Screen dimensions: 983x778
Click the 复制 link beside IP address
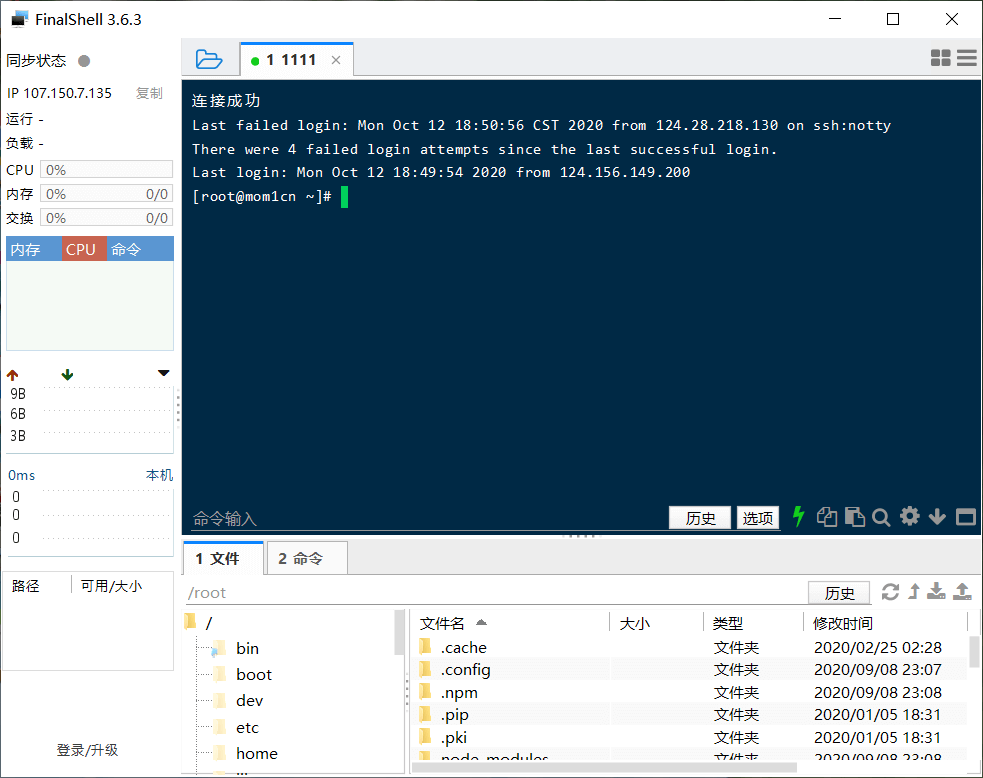[149, 93]
